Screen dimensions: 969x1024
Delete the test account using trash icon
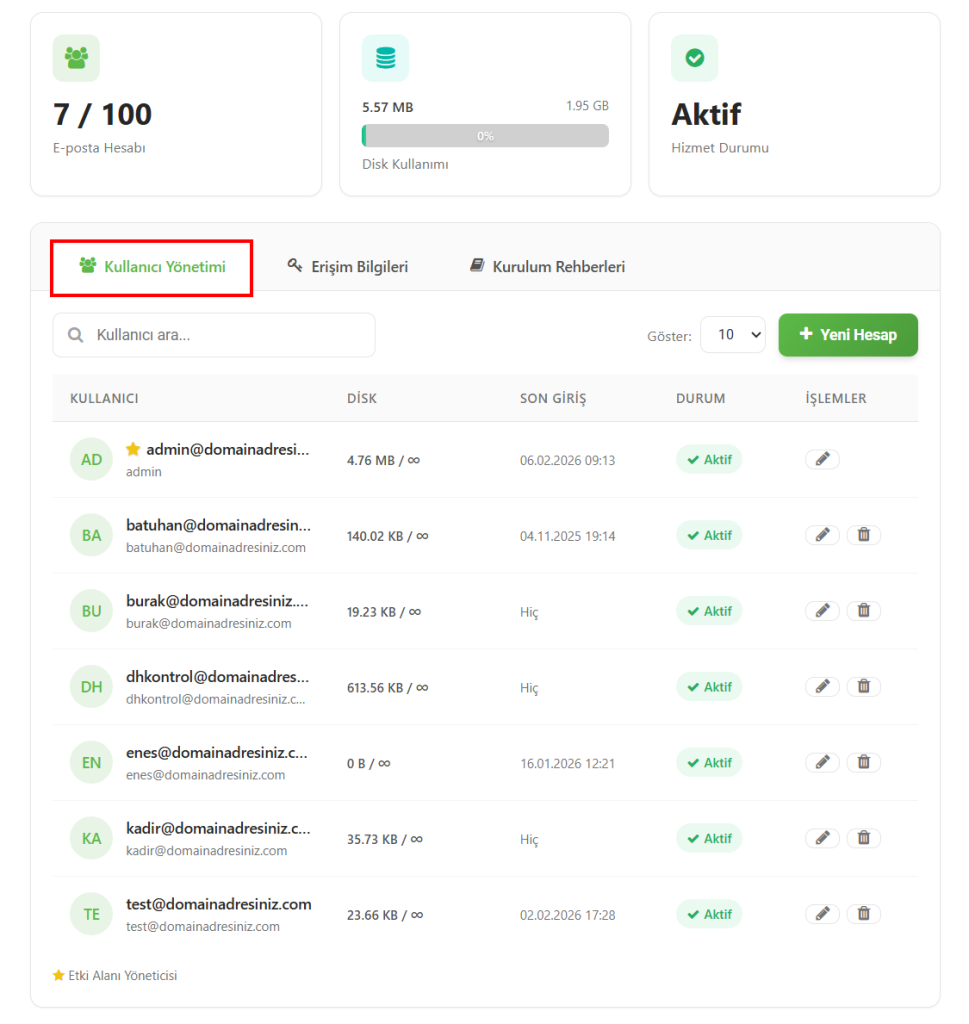pyautogui.click(x=863, y=914)
